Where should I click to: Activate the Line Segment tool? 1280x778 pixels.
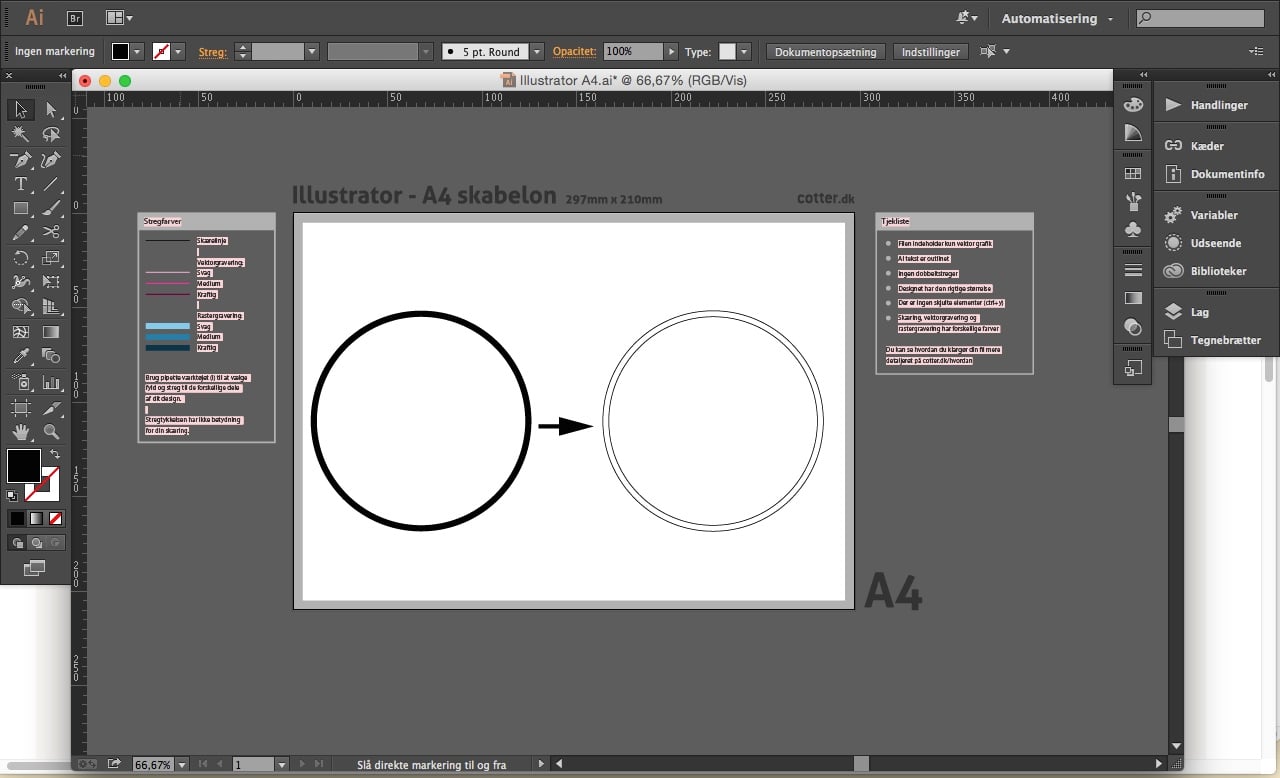[51, 184]
